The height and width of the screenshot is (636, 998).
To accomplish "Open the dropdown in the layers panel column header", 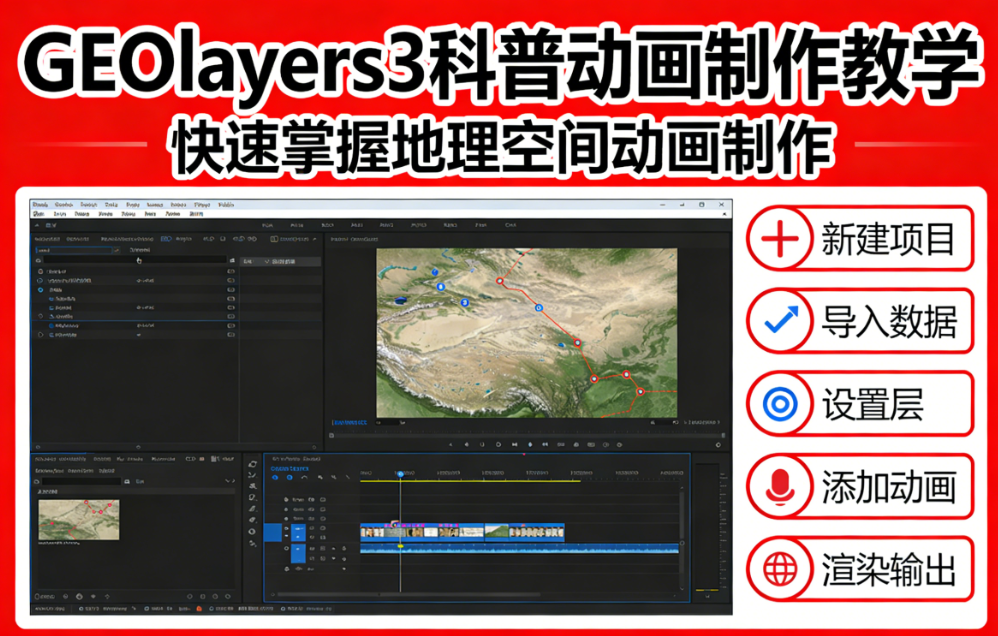I will click(x=267, y=261).
